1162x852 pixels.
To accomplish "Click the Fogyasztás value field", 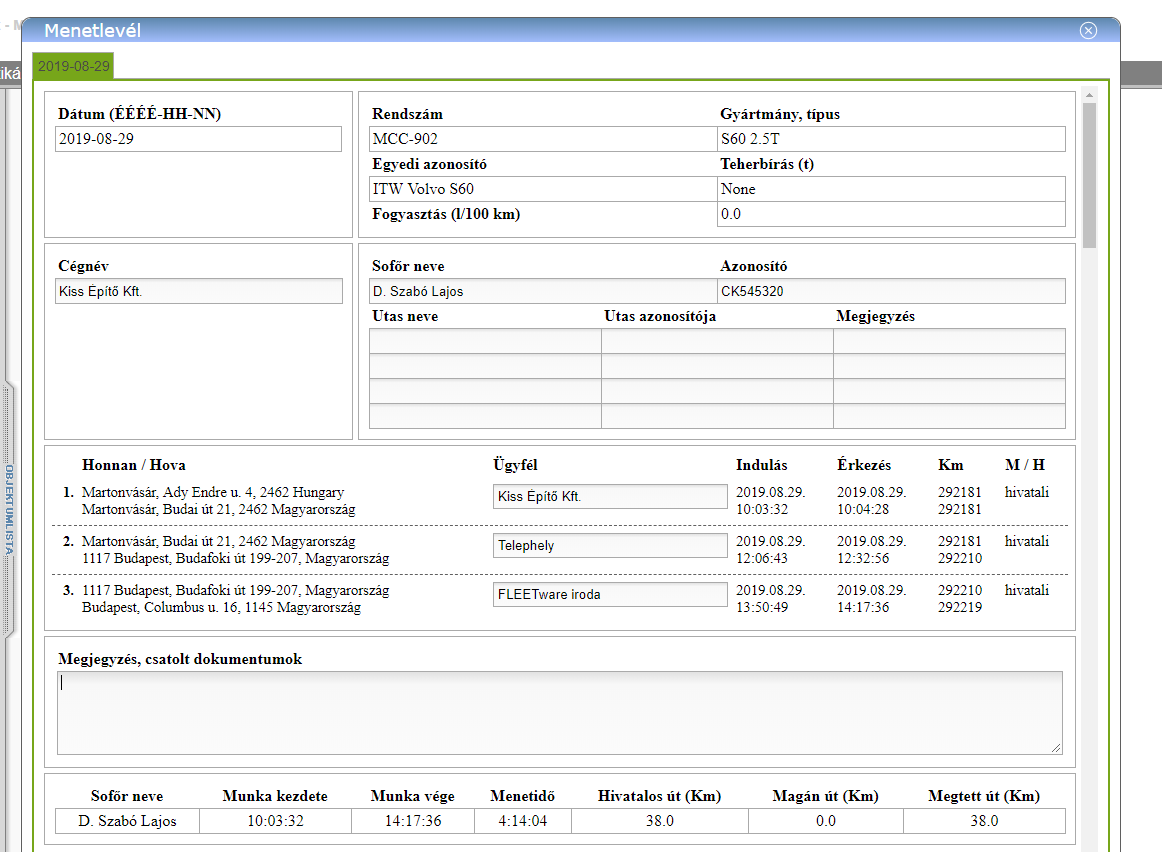I will [891, 214].
